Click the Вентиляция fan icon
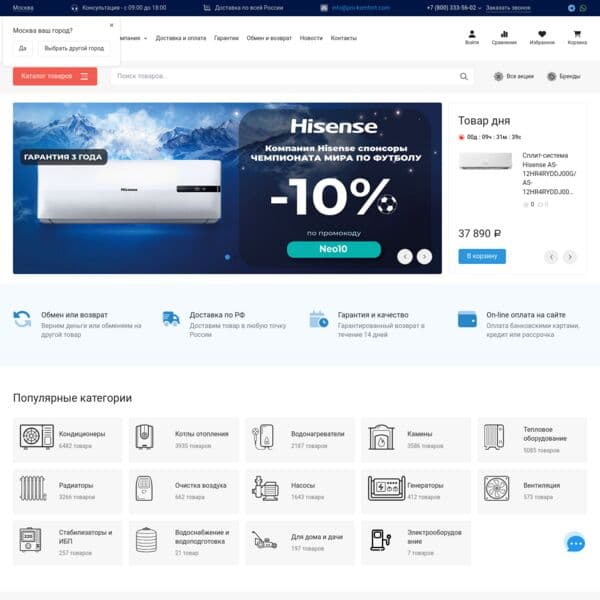Image resolution: width=600 pixels, height=600 pixels. coord(497,488)
